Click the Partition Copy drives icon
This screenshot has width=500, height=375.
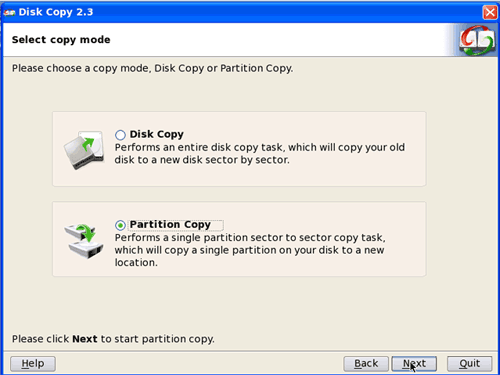[84, 242]
